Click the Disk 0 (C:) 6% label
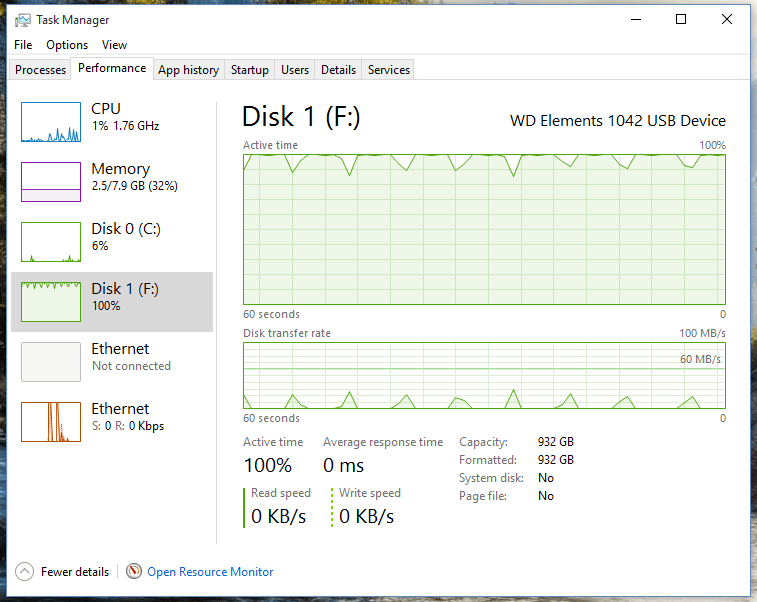The width and height of the screenshot is (757, 602). coord(126,237)
